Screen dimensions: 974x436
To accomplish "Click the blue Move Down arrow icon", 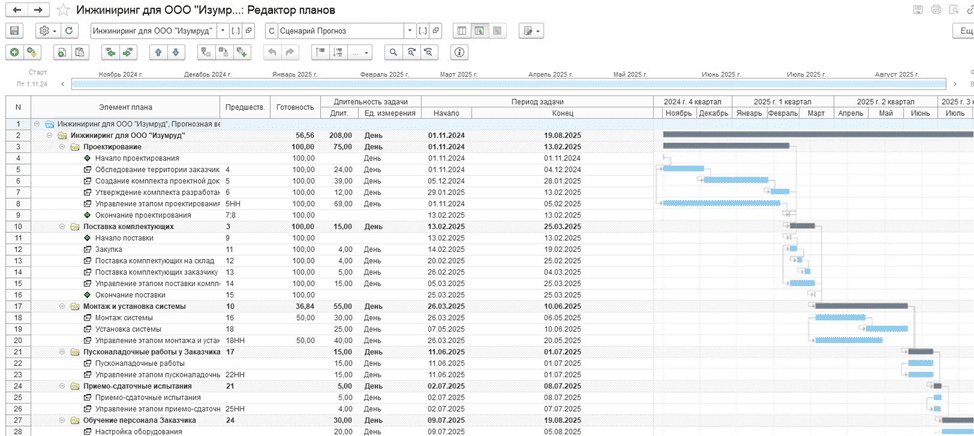I will click(x=176, y=52).
